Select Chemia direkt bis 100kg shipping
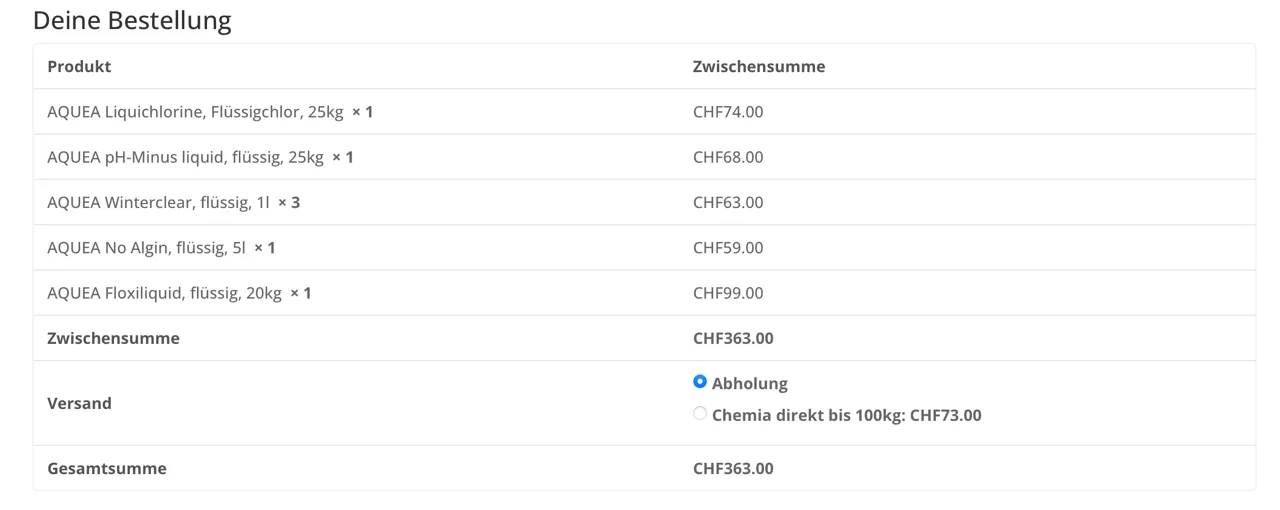 click(700, 414)
